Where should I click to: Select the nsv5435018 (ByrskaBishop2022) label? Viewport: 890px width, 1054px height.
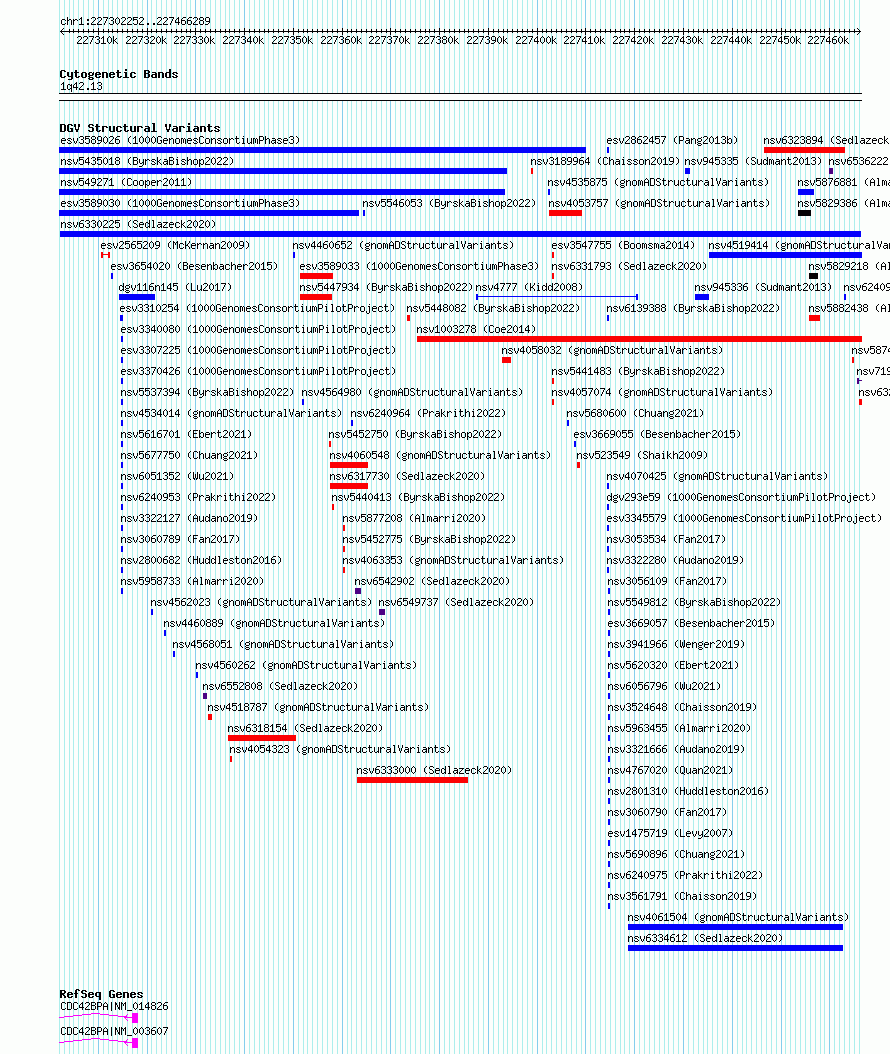click(147, 161)
